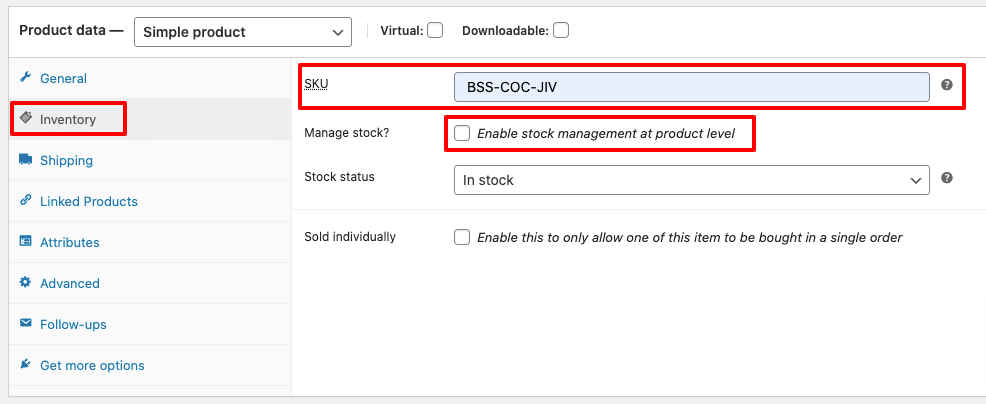Open the Simple product type dropdown
The height and width of the screenshot is (404, 986).
[x=243, y=32]
